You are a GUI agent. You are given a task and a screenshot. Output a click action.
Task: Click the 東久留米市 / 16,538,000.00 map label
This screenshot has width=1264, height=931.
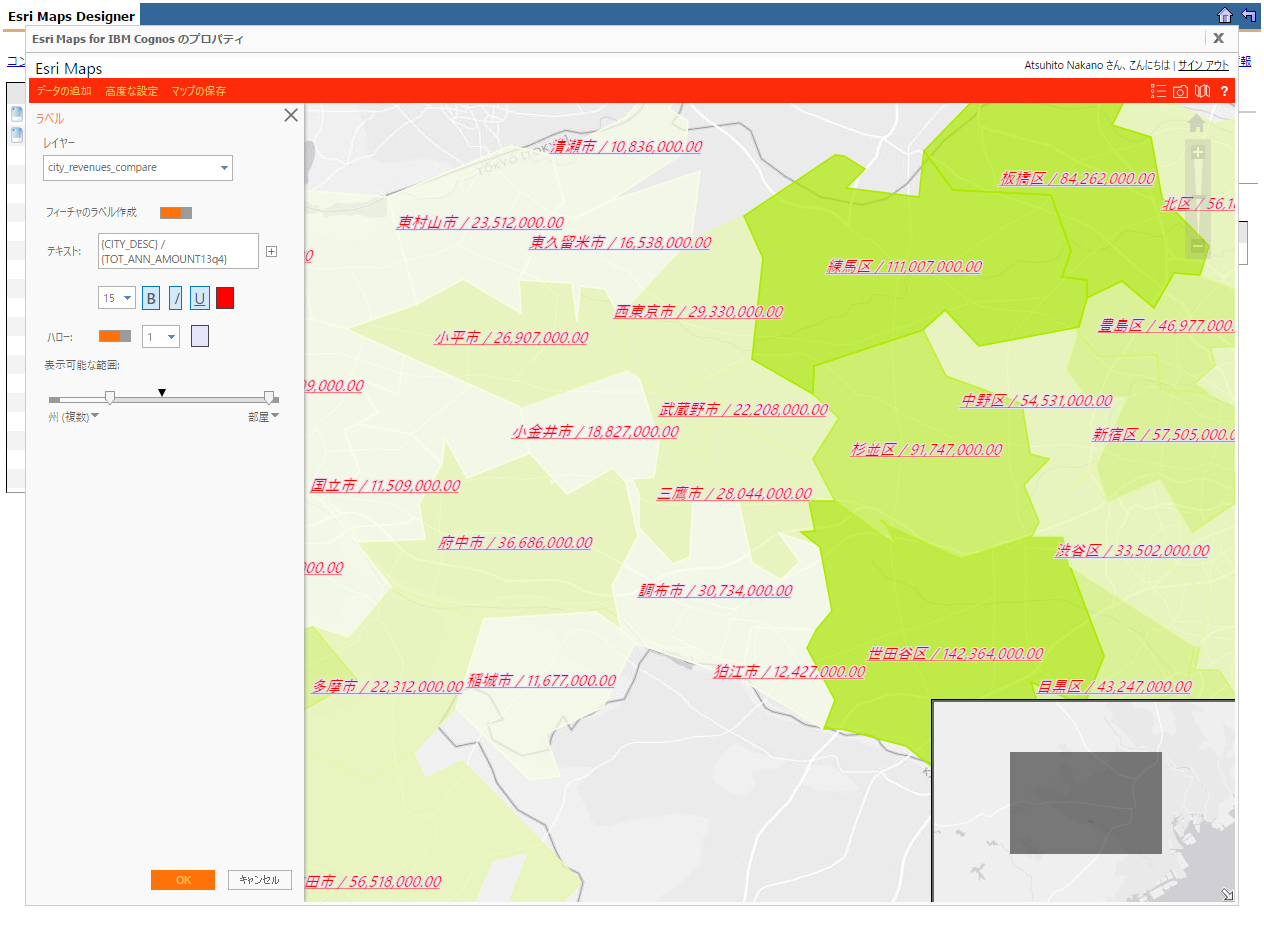click(x=620, y=243)
